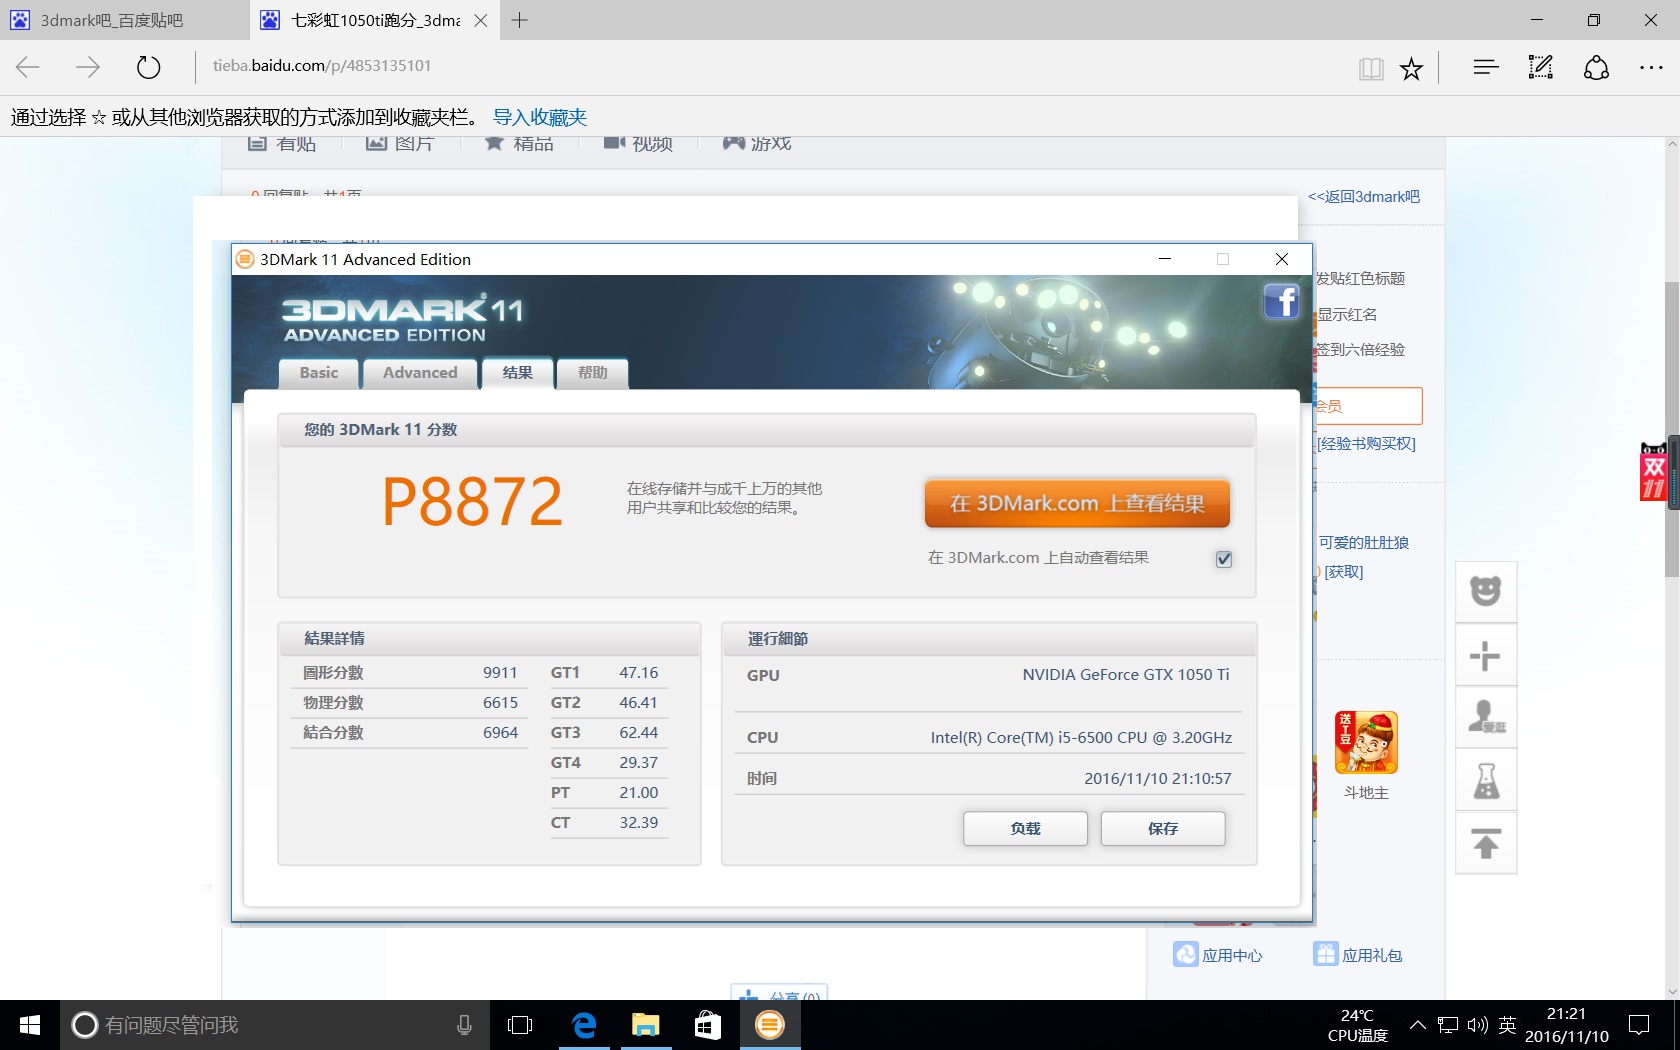The height and width of the screenshot is (1050, 1680).
Task: Click the user profile sidebar icon
Action: [x=1486, y=717]
